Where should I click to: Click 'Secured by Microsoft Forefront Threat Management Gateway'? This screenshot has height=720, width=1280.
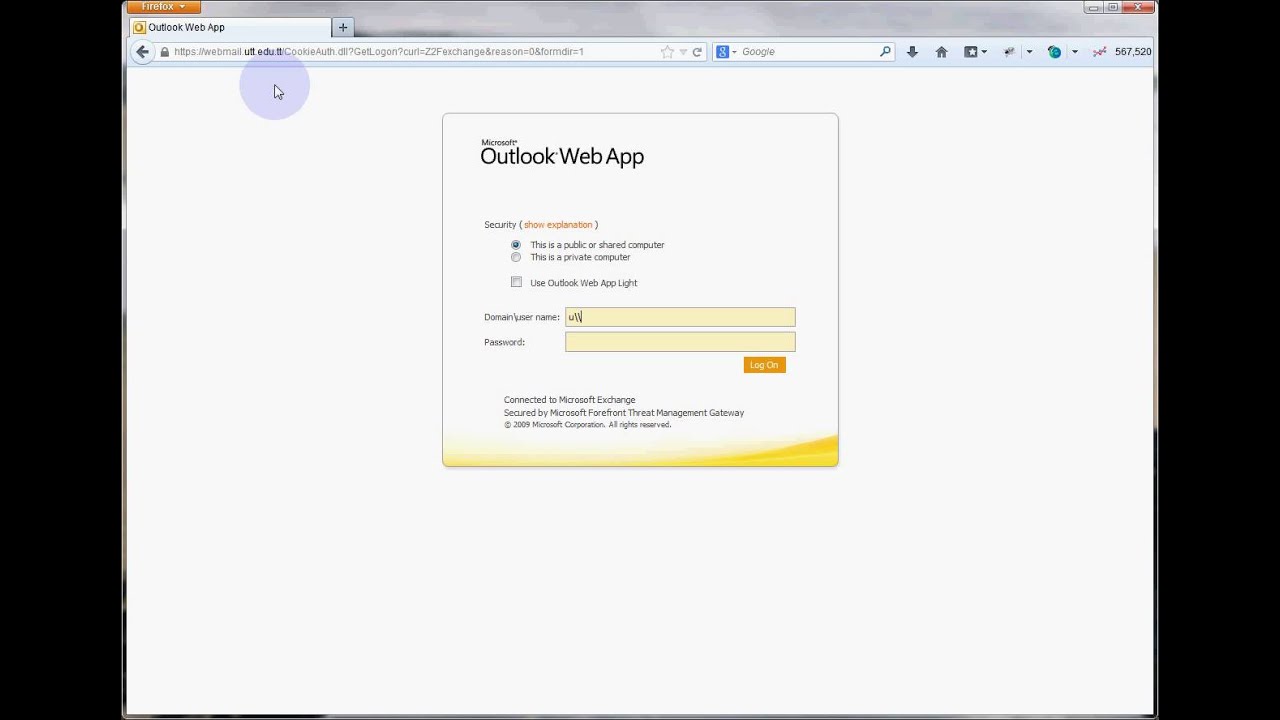click(624, 413)
